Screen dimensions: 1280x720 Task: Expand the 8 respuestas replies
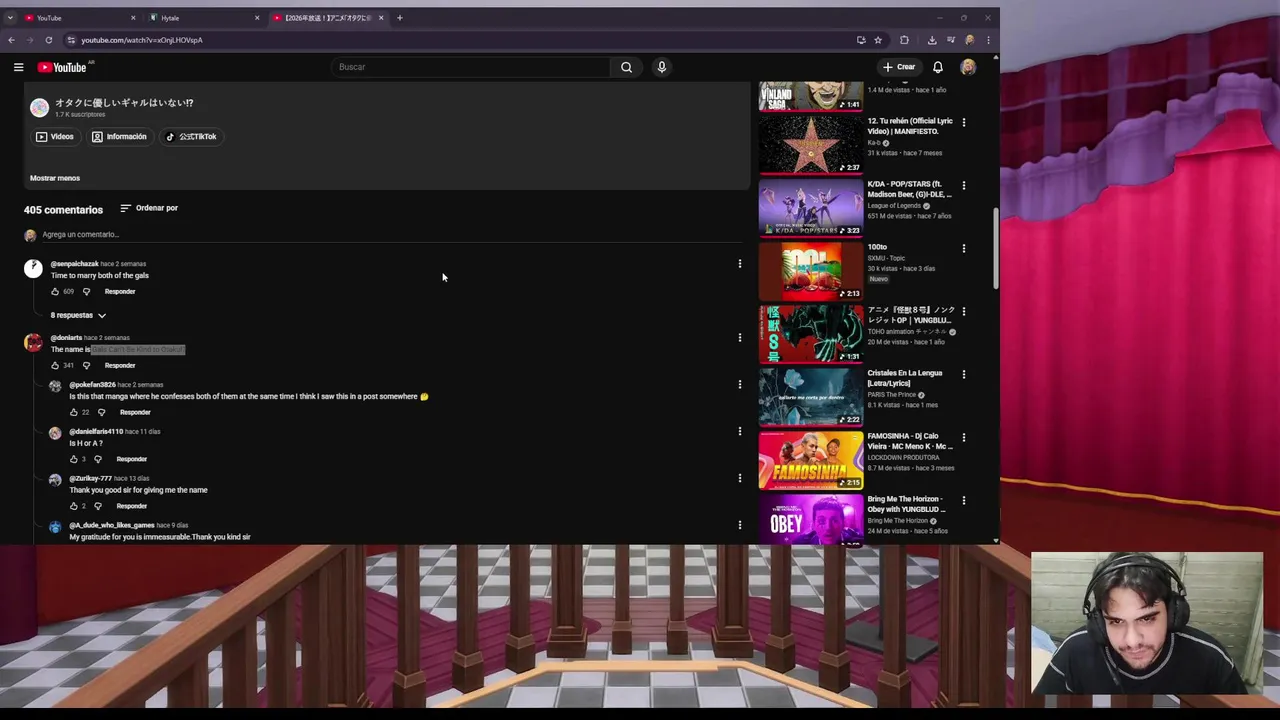click(x=78, y=315)
